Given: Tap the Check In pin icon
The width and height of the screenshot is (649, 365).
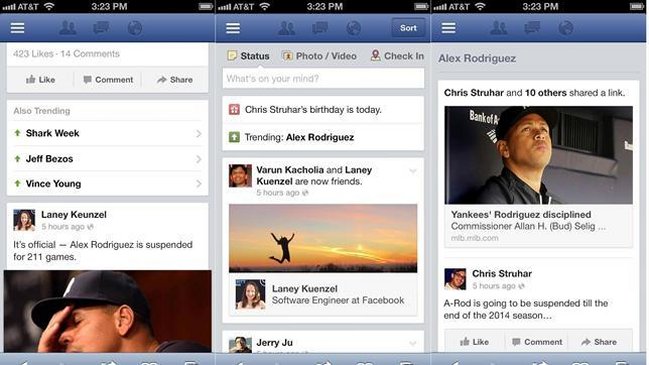Looking at the screenshot, I should coord(375,55).
